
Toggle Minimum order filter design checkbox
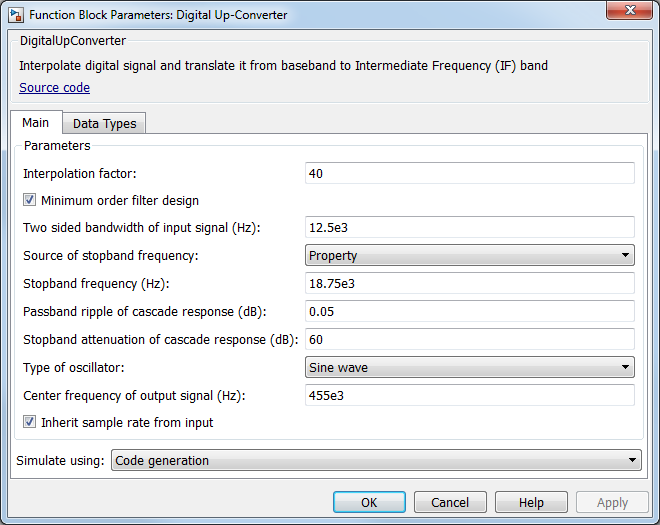click(30, 200)
